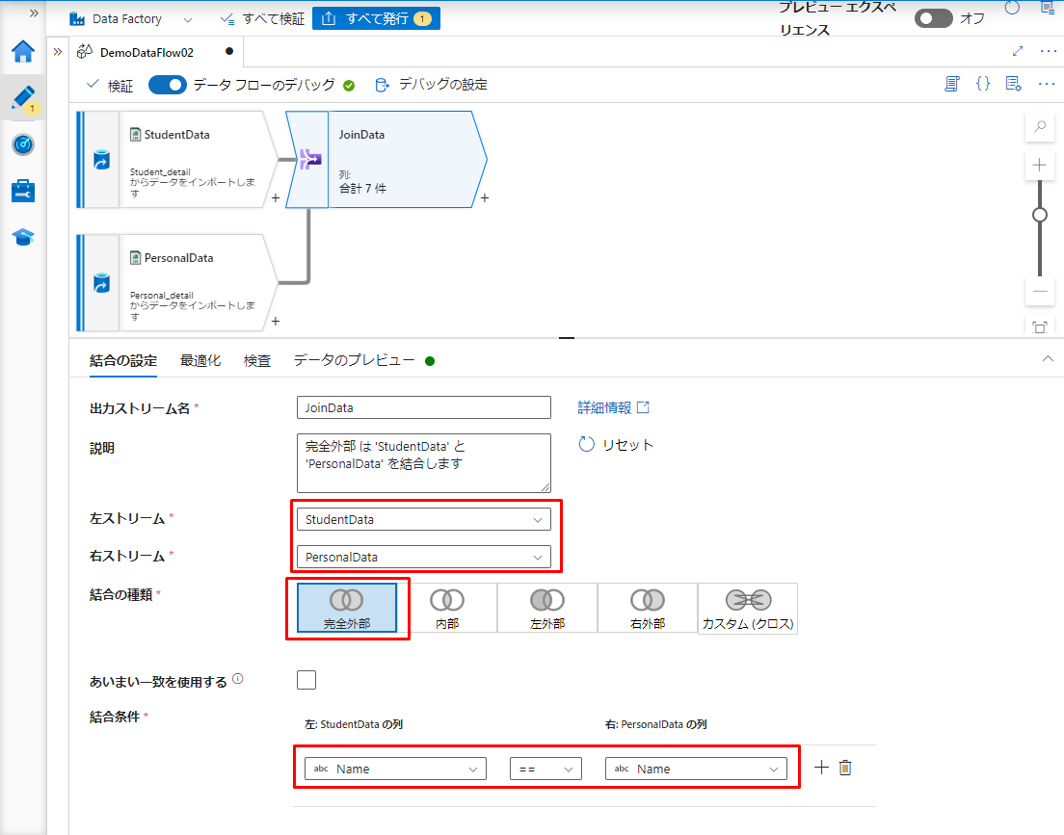Select the カスタム (クロス) join type
The height and width of the screenshot is (835, 1064).
(x=748, y=608)
